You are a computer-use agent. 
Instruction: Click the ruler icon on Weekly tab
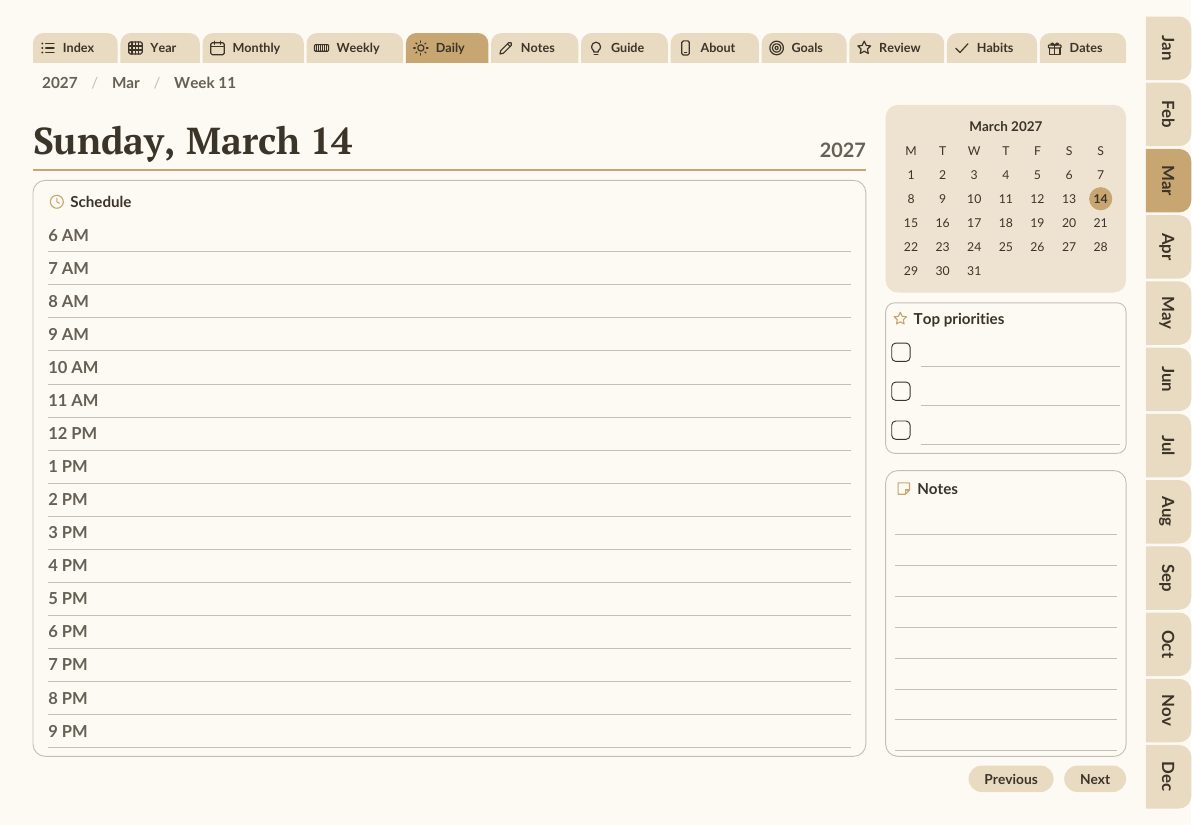click(322, 48)
